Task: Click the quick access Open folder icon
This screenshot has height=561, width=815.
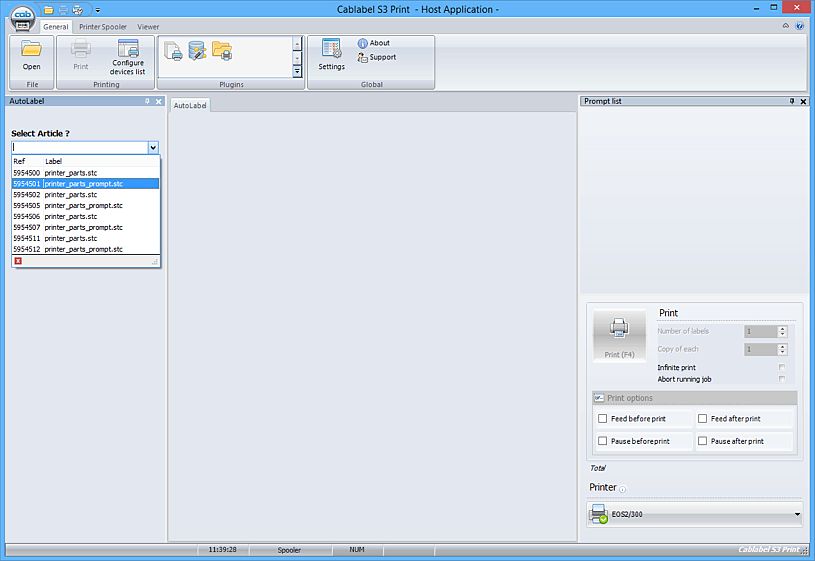Action: (49, 10)
